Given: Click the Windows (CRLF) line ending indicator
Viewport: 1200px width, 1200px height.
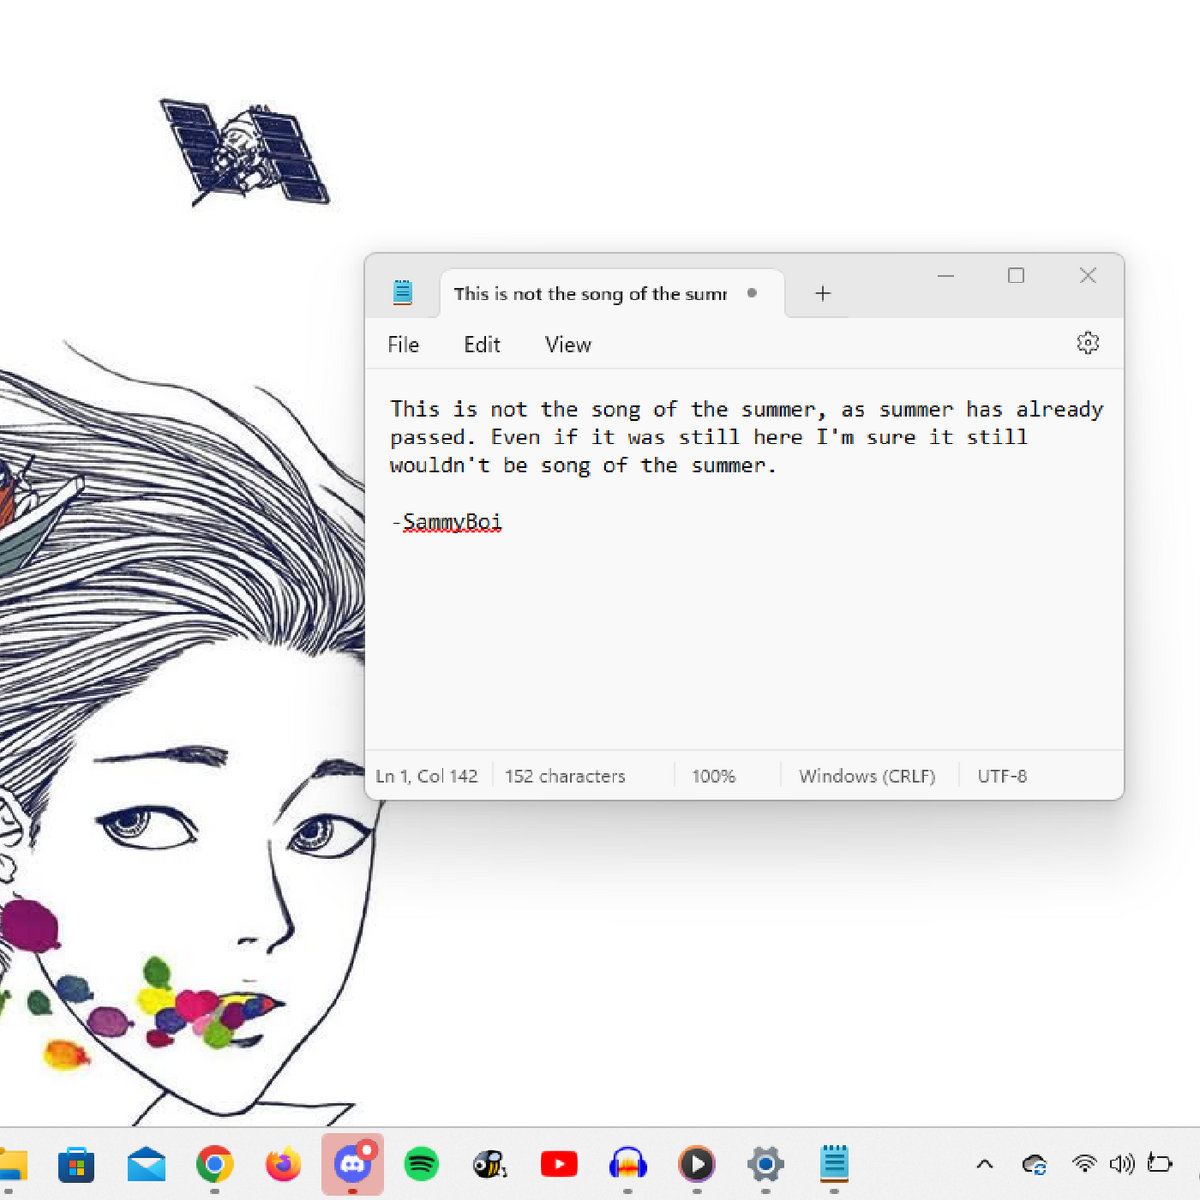Looking at the screenshot, I should point(866,776).
